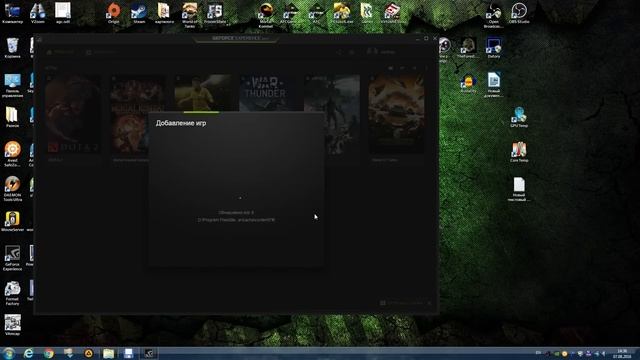Launch Google Chrome from the taskbar

49,353
